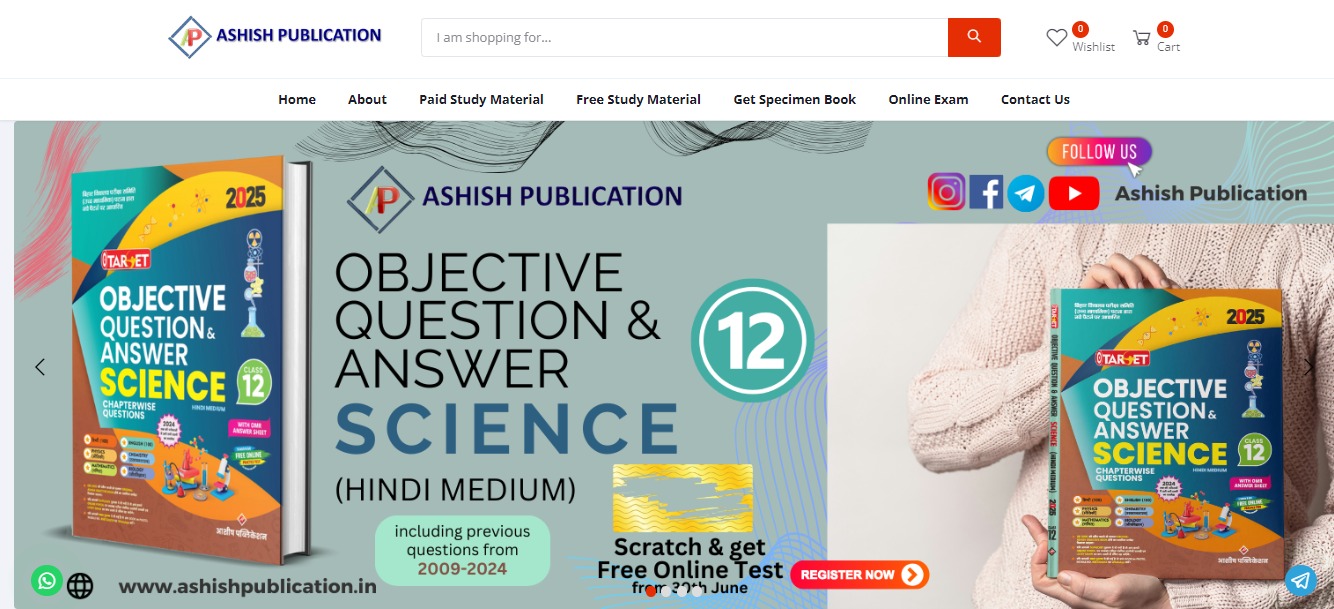Click the Instagram icon in banner
The image size is (1334, 609).
(x=946, y=192)
